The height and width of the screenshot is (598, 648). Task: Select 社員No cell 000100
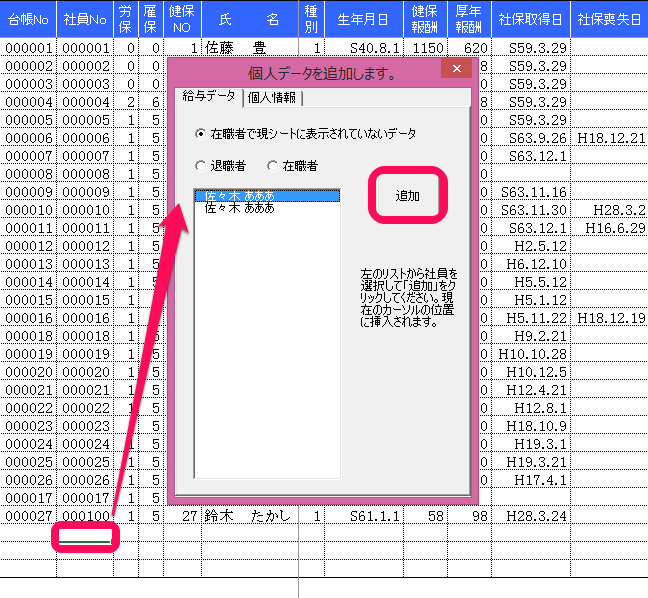[x=85, y=516]
